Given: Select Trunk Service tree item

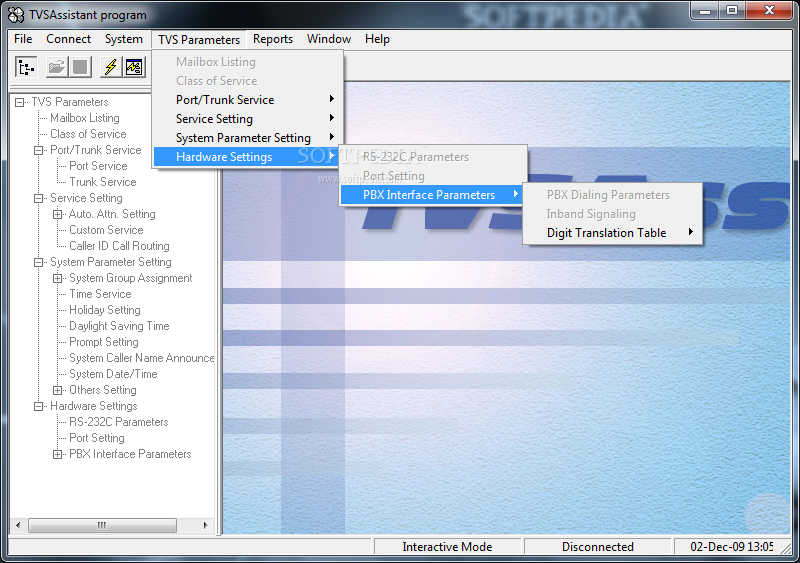Looking at the screenshot, I should [103, 182].
